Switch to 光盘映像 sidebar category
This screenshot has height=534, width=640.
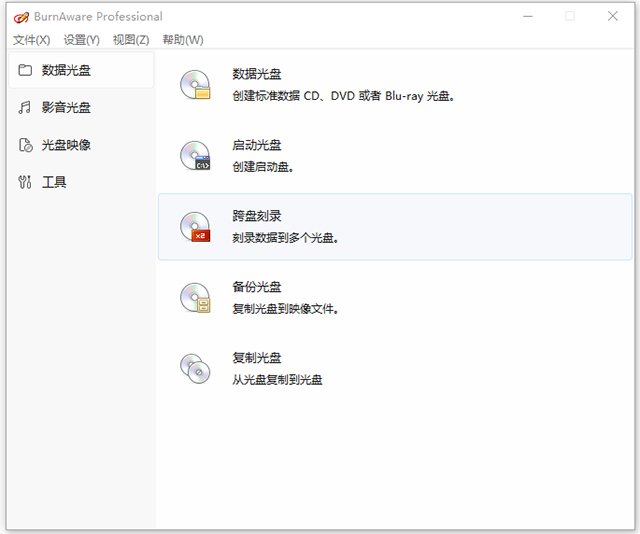81,145
